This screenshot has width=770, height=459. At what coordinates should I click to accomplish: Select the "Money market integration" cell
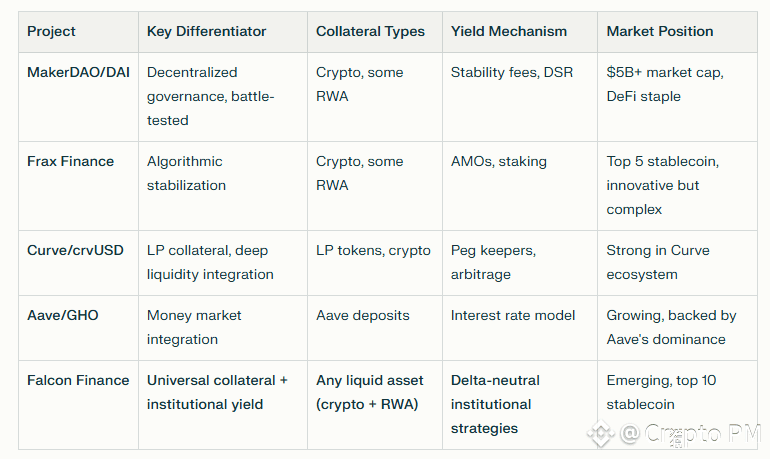(196, 327)
